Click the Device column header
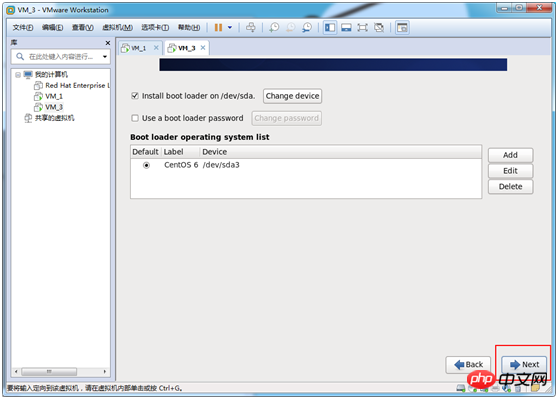558x399 pixels. click(x=341, y=152)
